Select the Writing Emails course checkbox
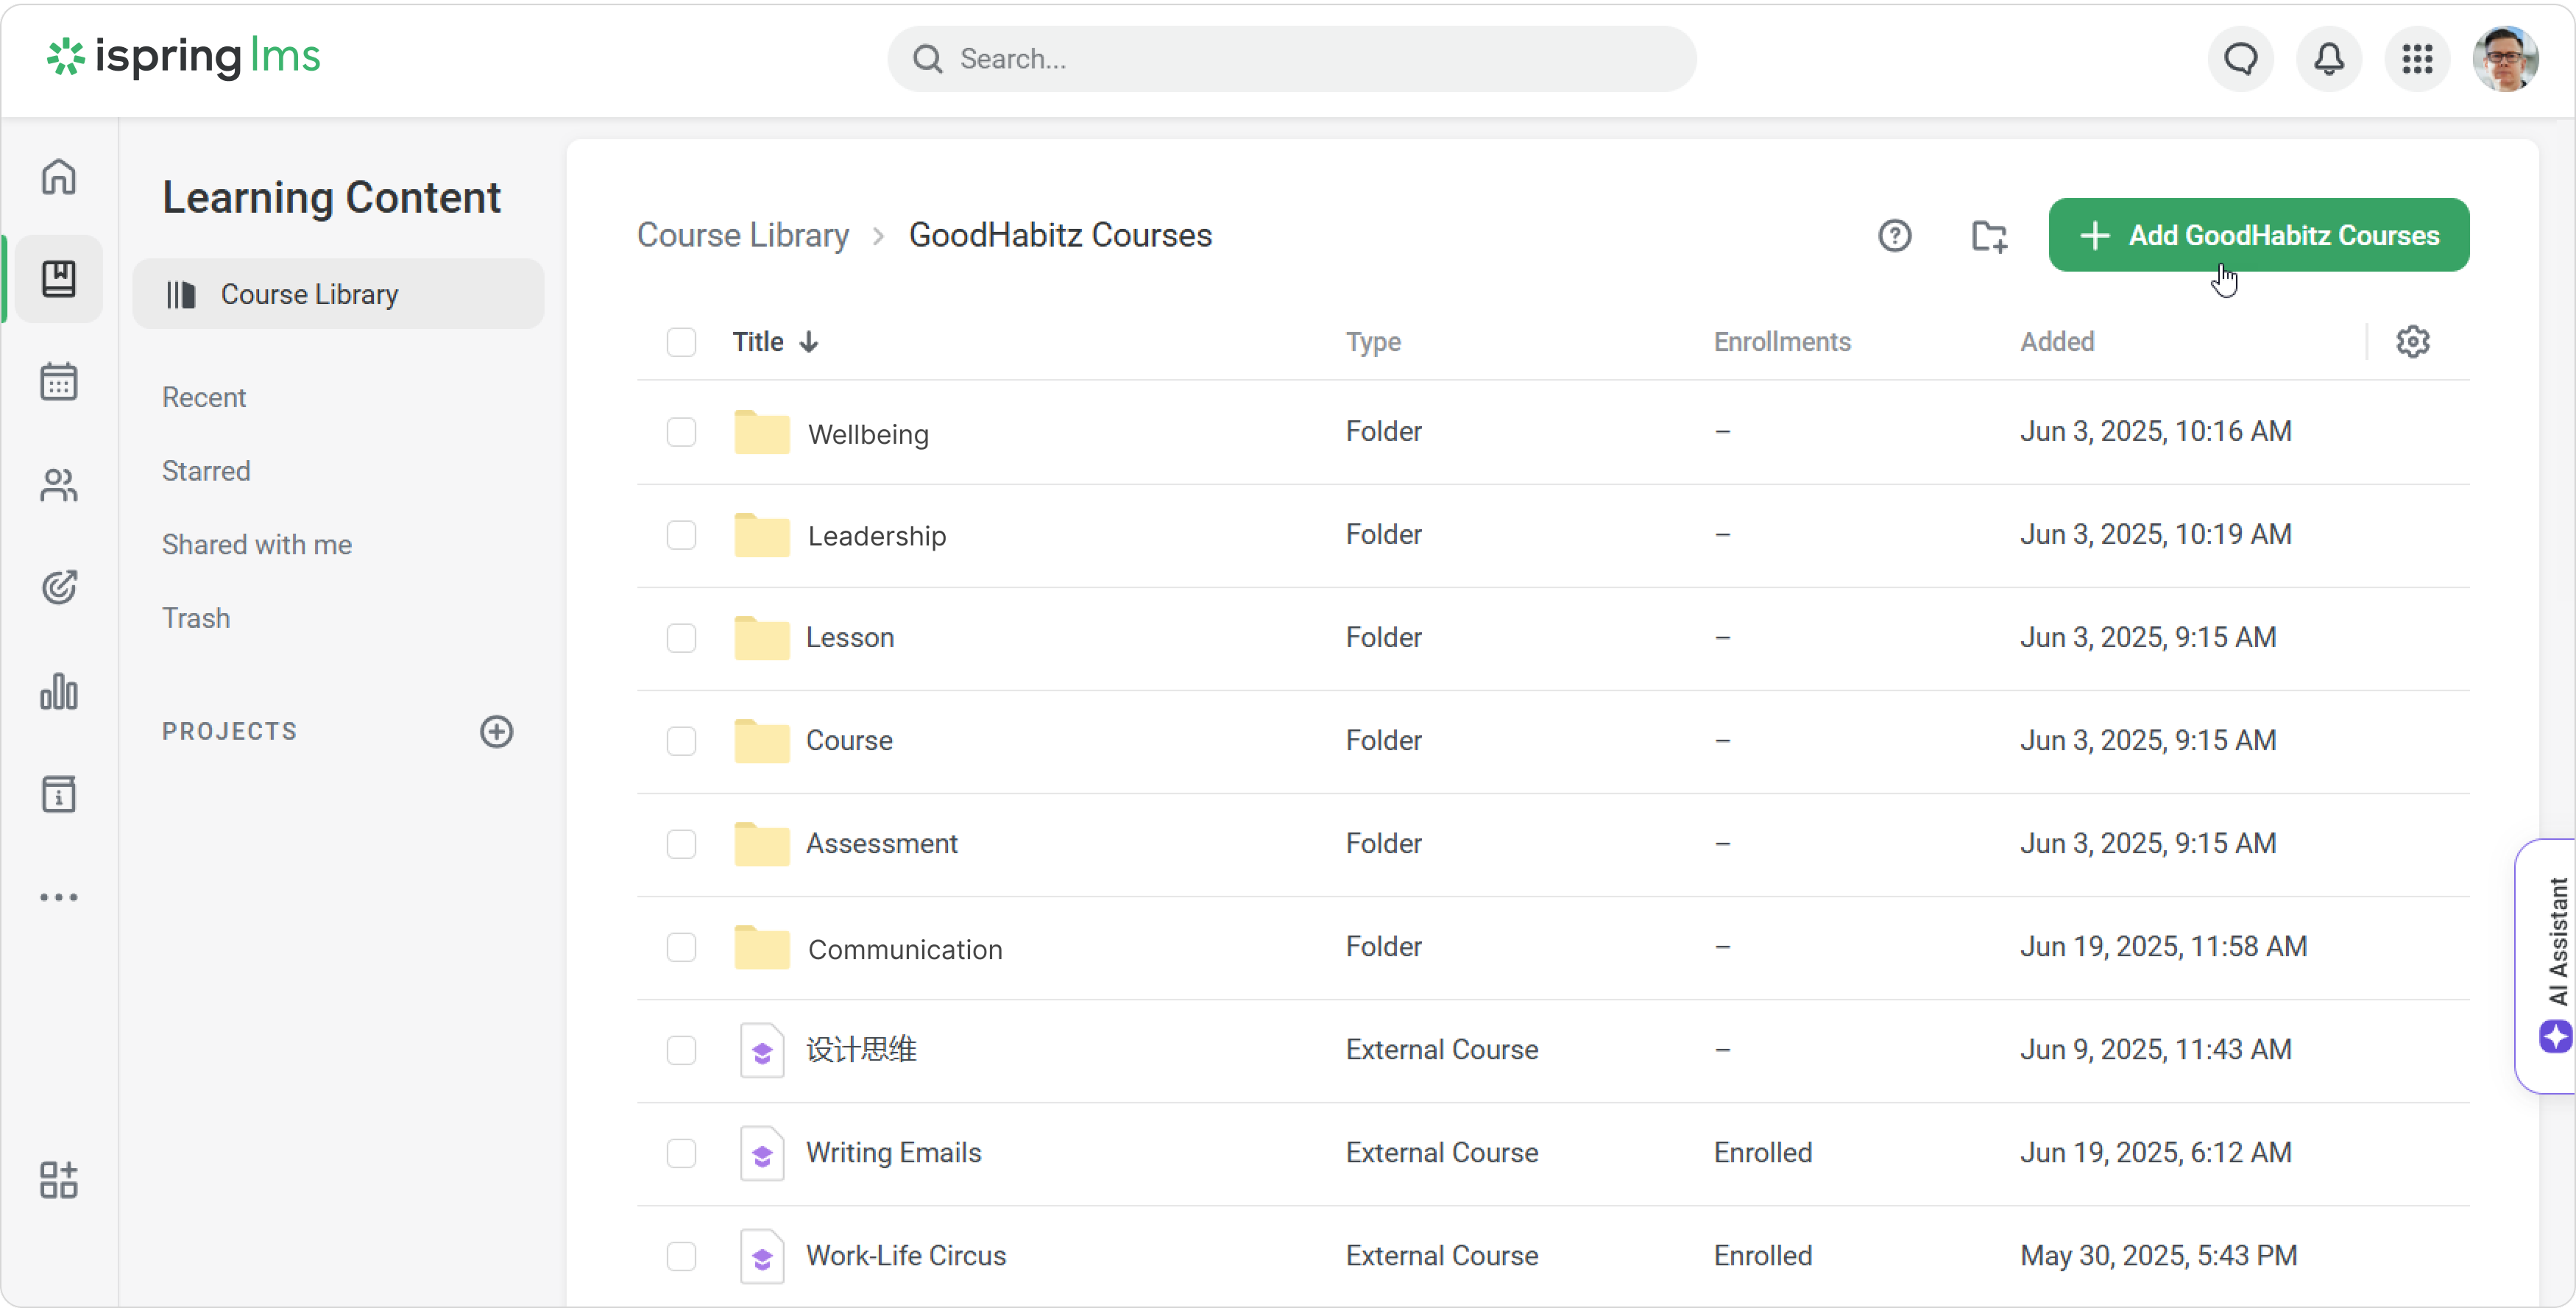This screenshot has width=2576, height=1308. pos(681,1153)
